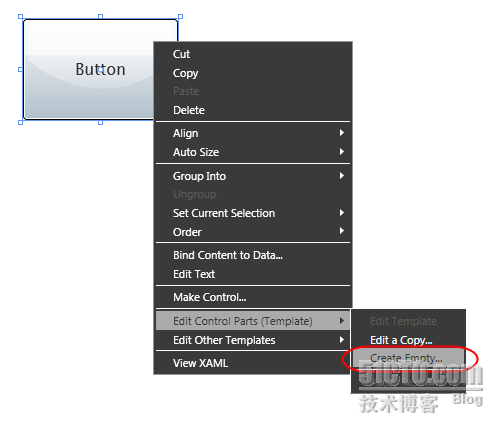Open the Group Into submenu
The height and width of the screenshot is (427, 497).
click(253, 176)
